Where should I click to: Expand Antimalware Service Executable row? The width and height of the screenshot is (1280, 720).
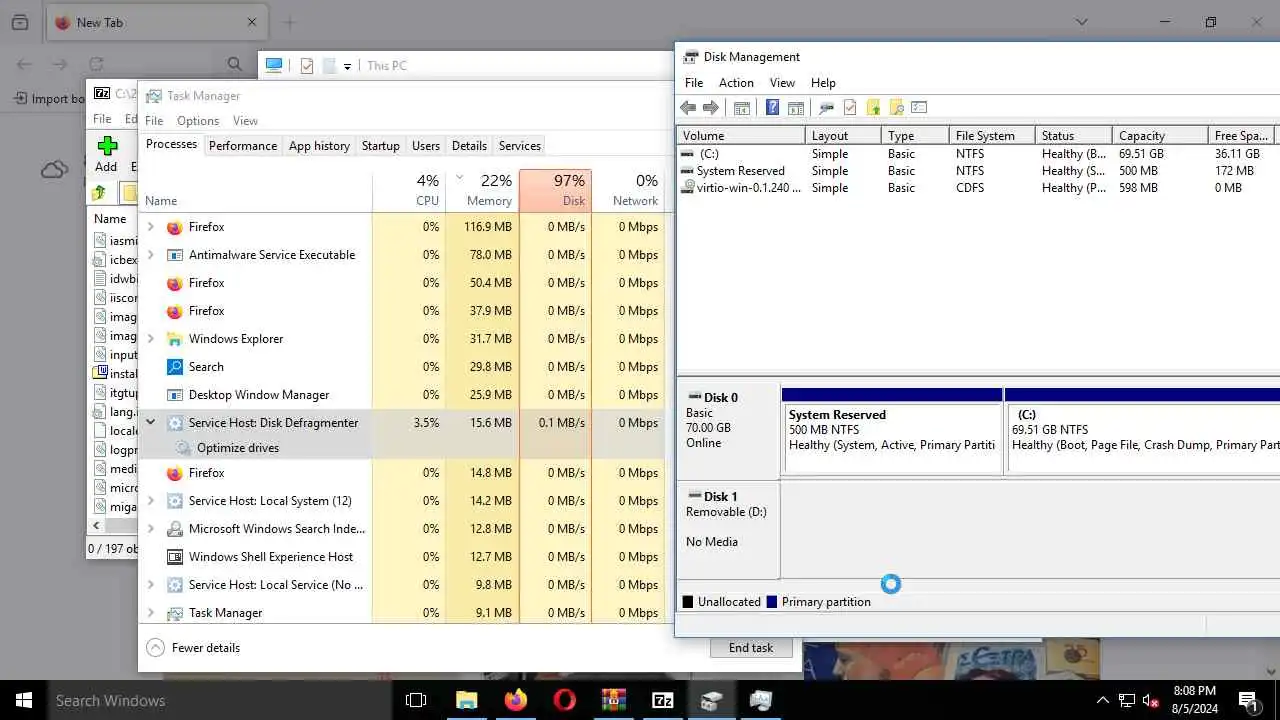point(151,255)
